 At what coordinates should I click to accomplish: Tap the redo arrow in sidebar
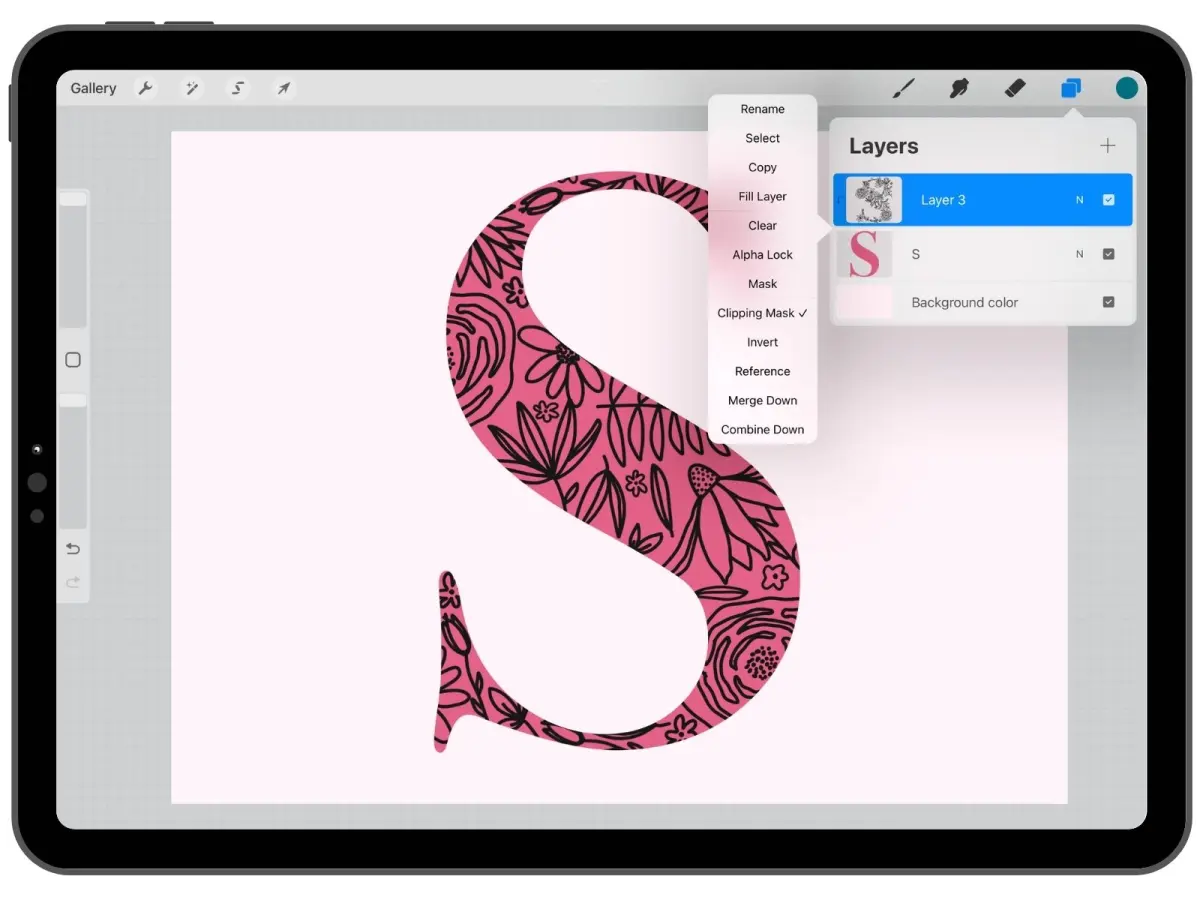click(73, 582)
